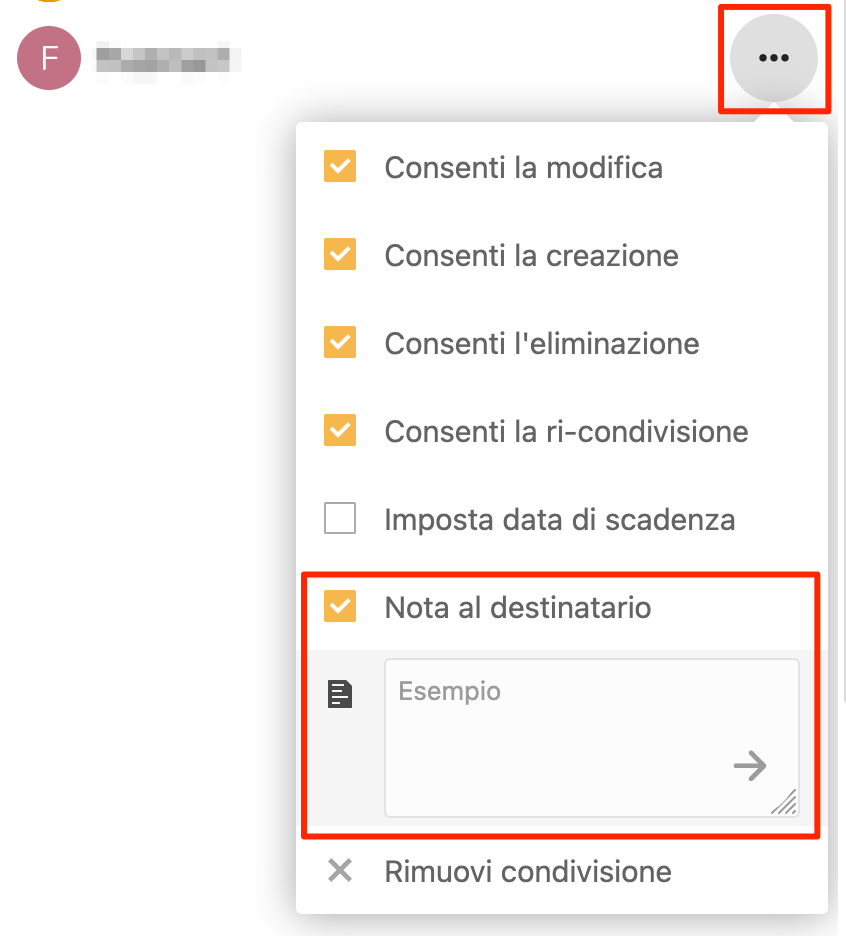
Task: Submit the note with the arrow icon
Action: click(750, 765)
